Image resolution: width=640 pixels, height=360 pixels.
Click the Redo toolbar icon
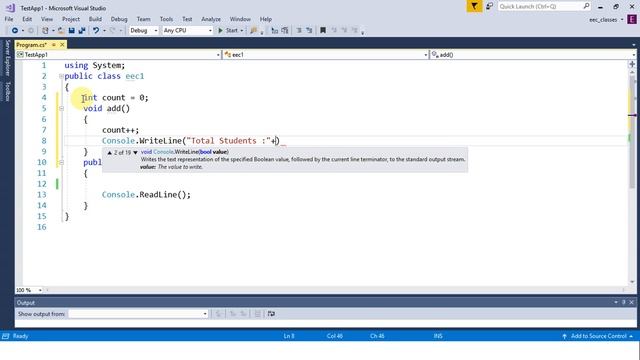[113, 31]
